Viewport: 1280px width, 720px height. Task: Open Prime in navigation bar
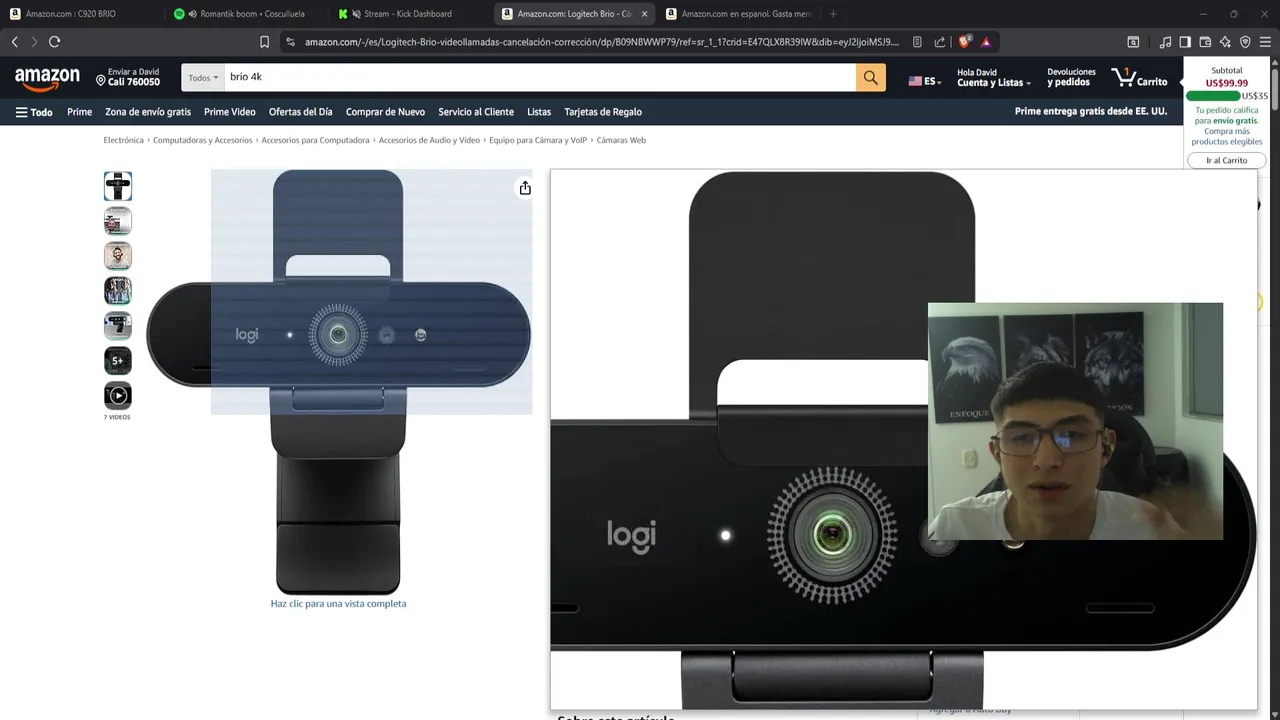pos(79,112)
